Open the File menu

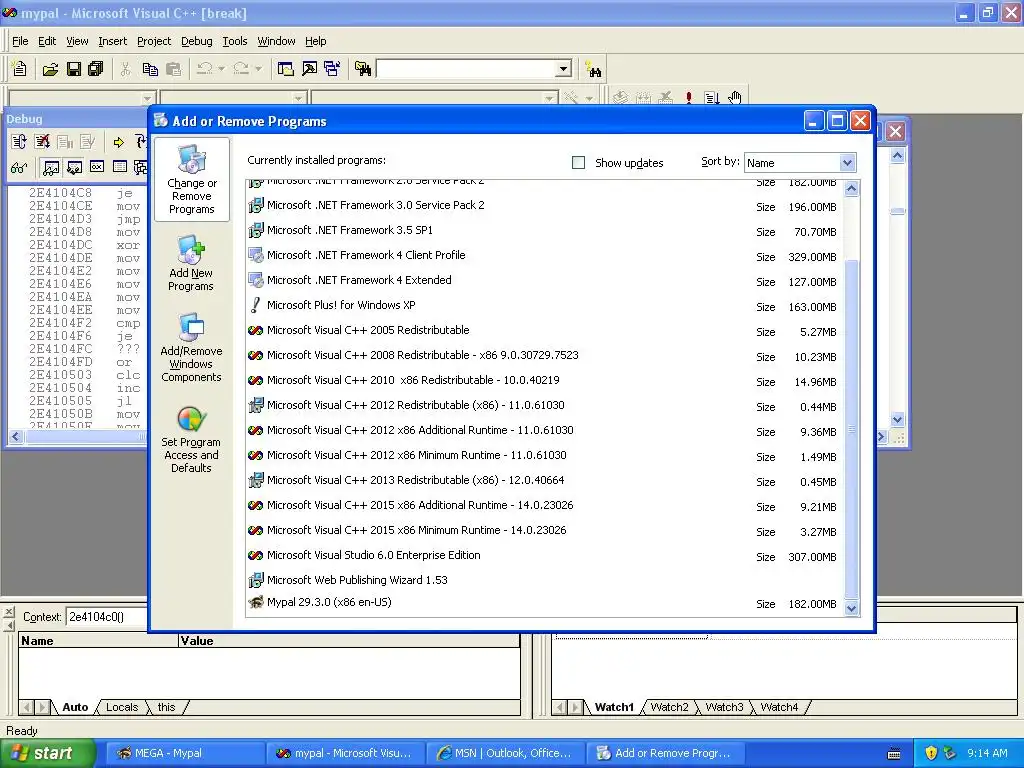click(20, 41)
